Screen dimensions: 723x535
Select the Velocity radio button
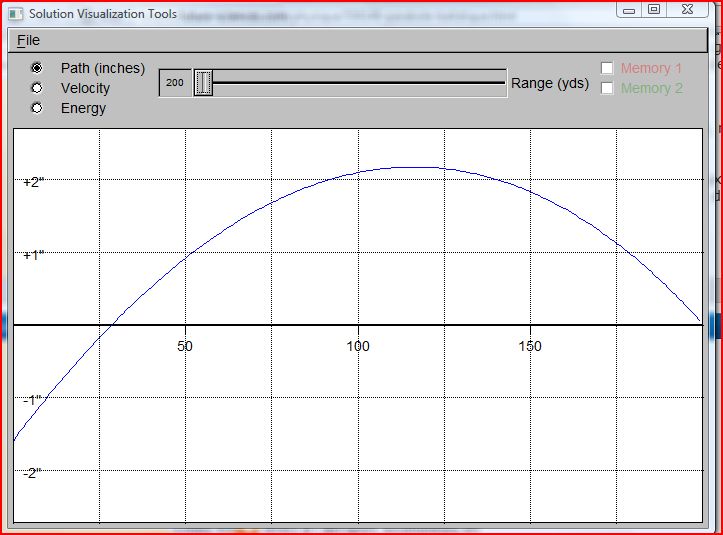click(x=36, y=88)
